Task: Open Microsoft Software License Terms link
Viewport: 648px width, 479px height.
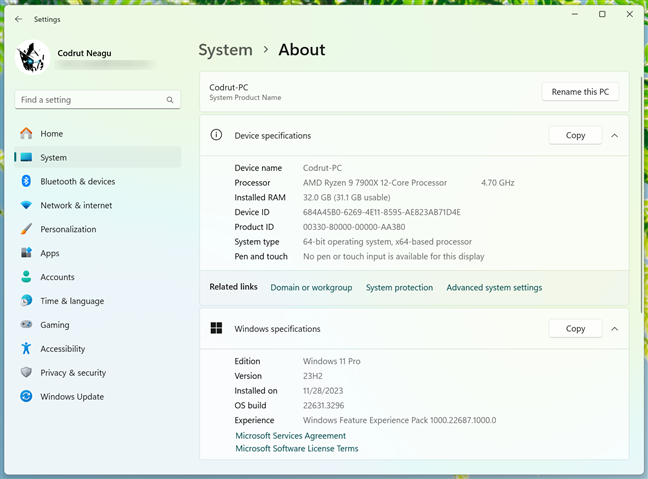Action: pyautogui.click(x=297, y=448)
